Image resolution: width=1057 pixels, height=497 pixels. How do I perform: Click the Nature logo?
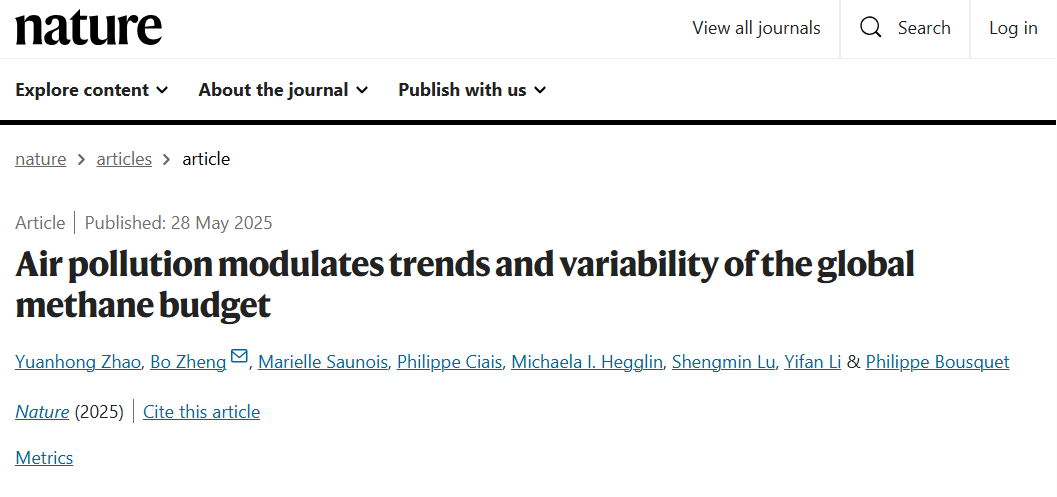(x=88, y=28)
